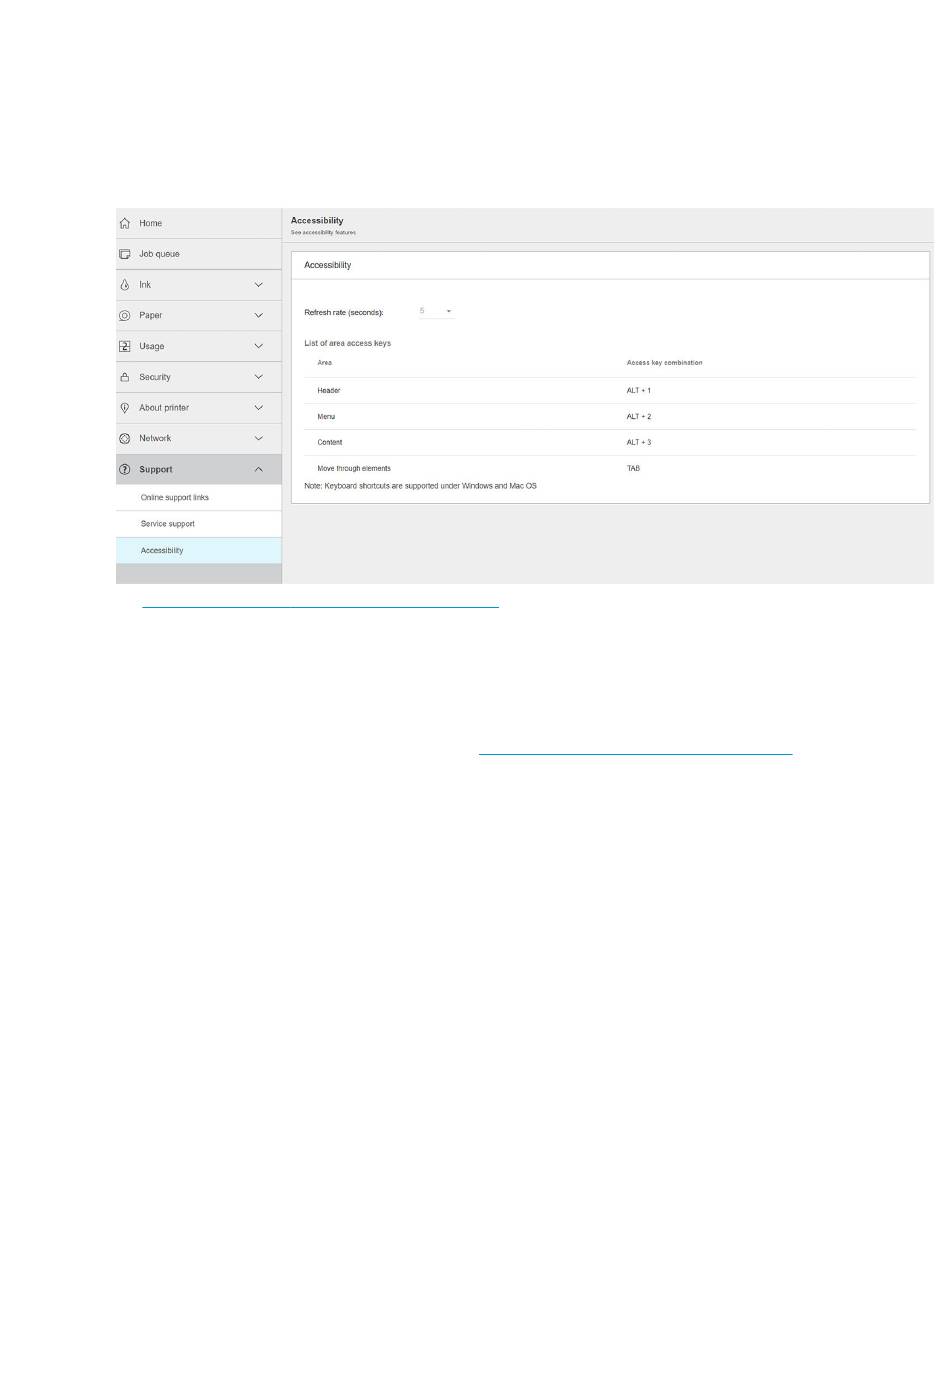Click the Header row in access keys
Image resolution: width=950 pixels, height=1398 pixels.
pyautogui.click(x=610, y=391)
